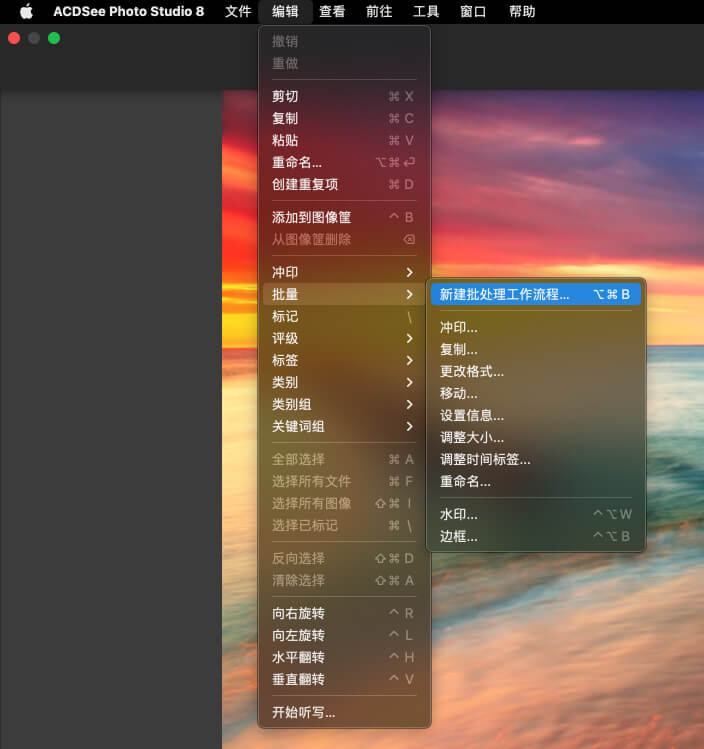Choose 水印... in the batch submenu
The image size is (704, 749).
tap(535, 514)
